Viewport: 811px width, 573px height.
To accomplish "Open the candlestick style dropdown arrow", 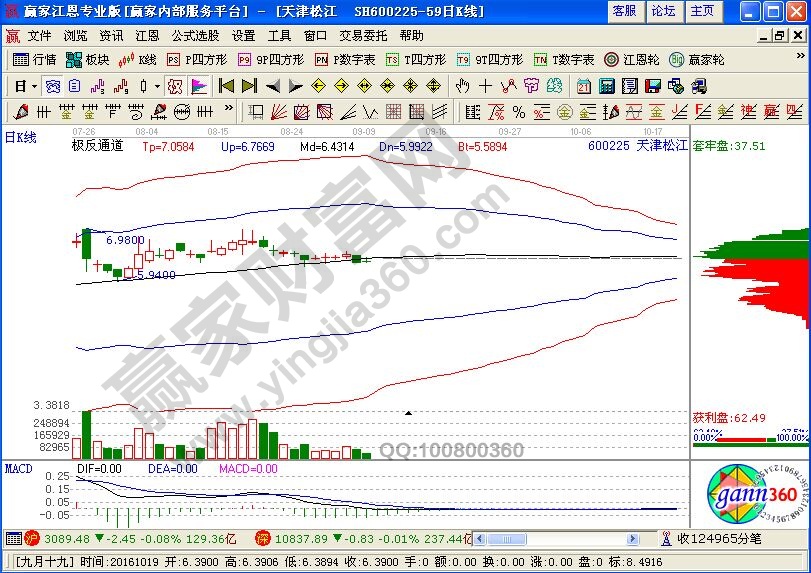I will (x=157, y=86).
